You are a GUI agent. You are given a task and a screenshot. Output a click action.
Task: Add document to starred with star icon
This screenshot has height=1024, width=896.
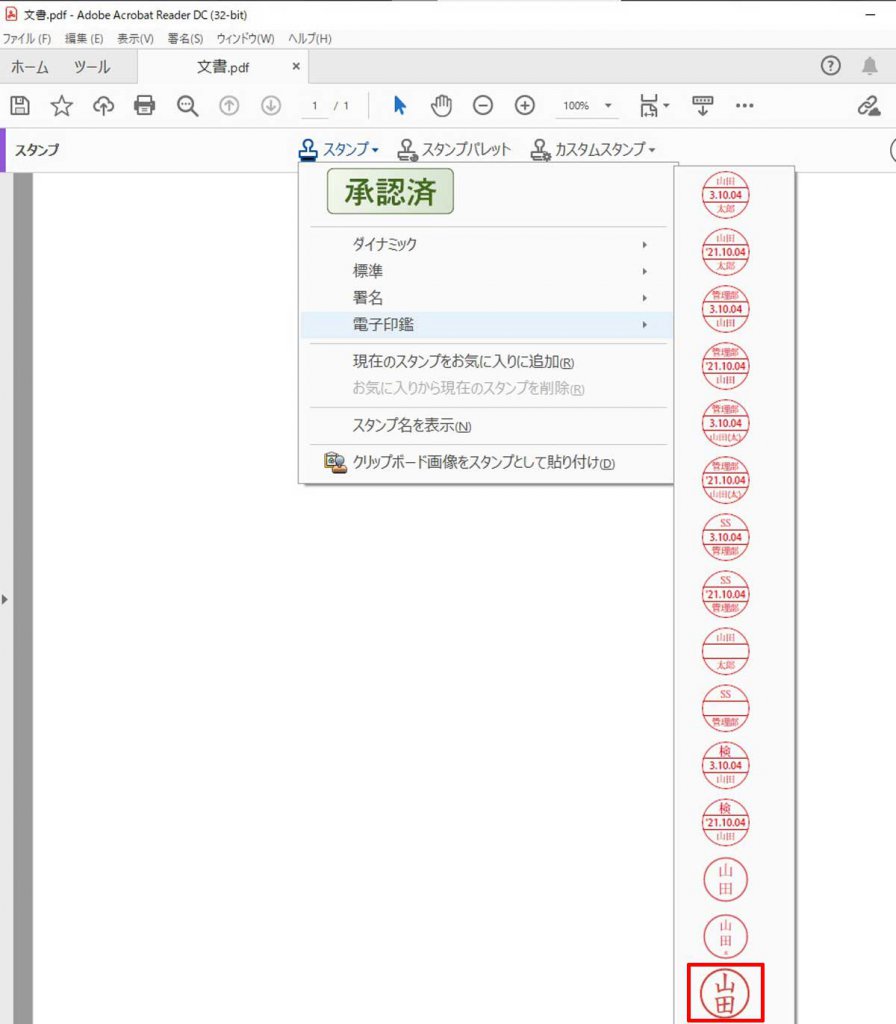(61, 105)
